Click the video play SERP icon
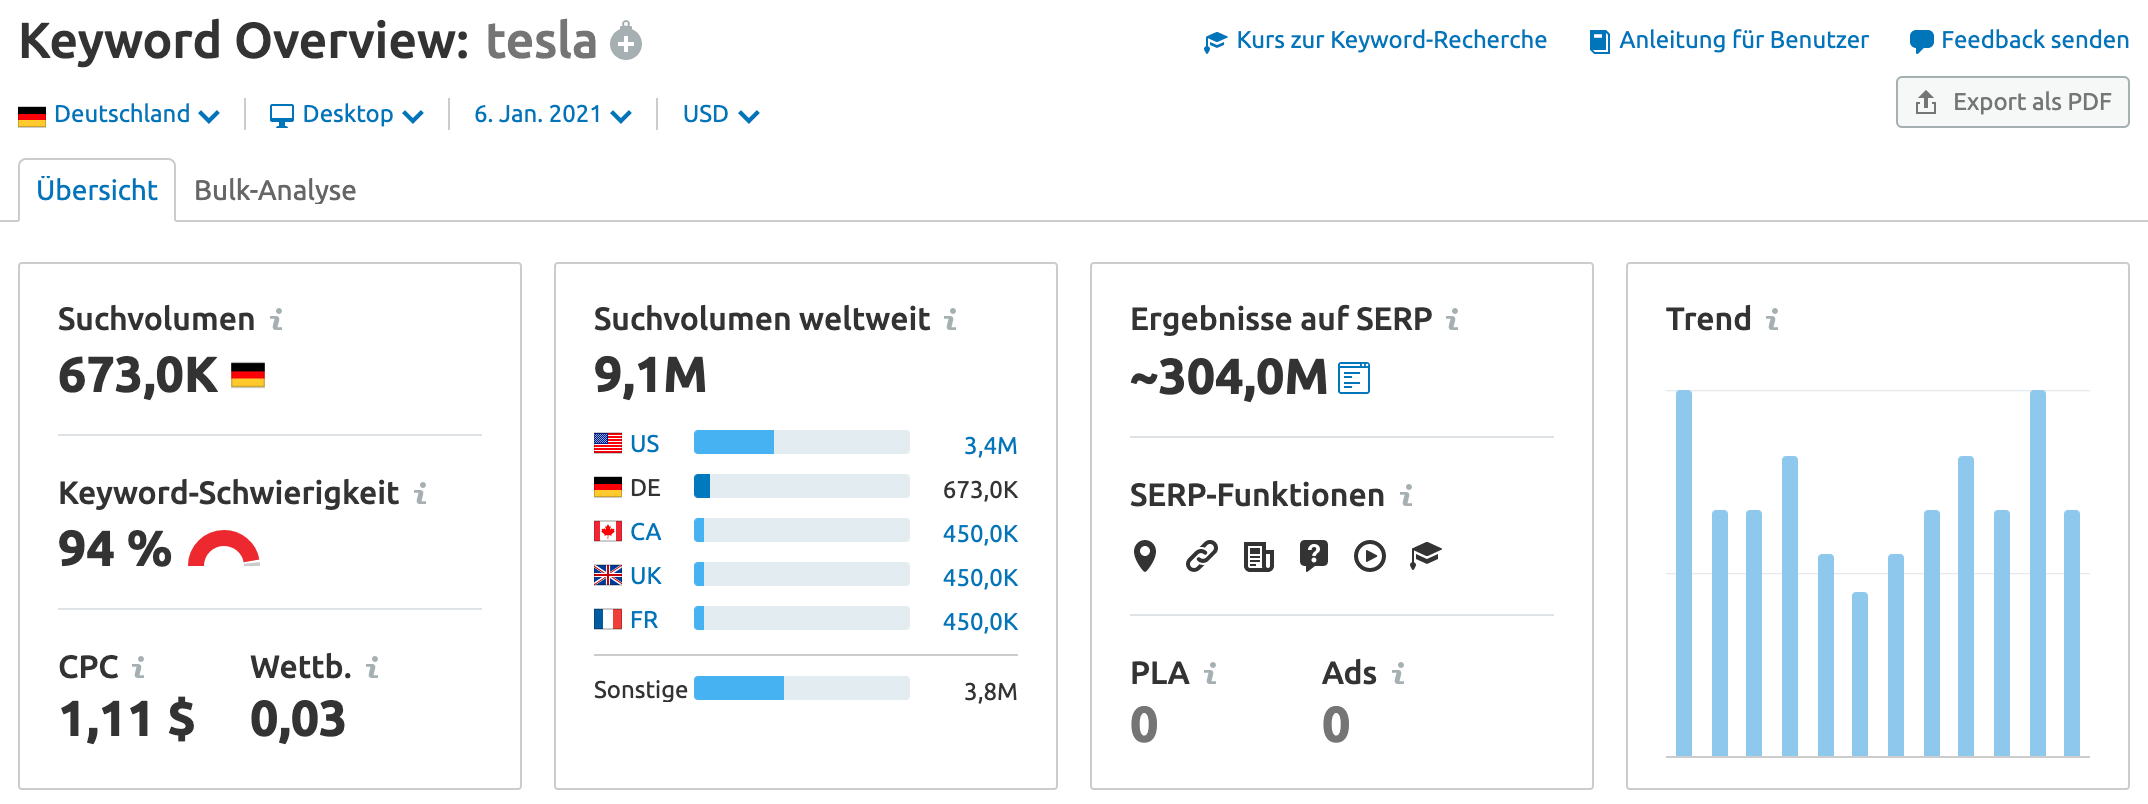Image resolution: width=2148 pixels, height=804 pixels. [1369, 556]
